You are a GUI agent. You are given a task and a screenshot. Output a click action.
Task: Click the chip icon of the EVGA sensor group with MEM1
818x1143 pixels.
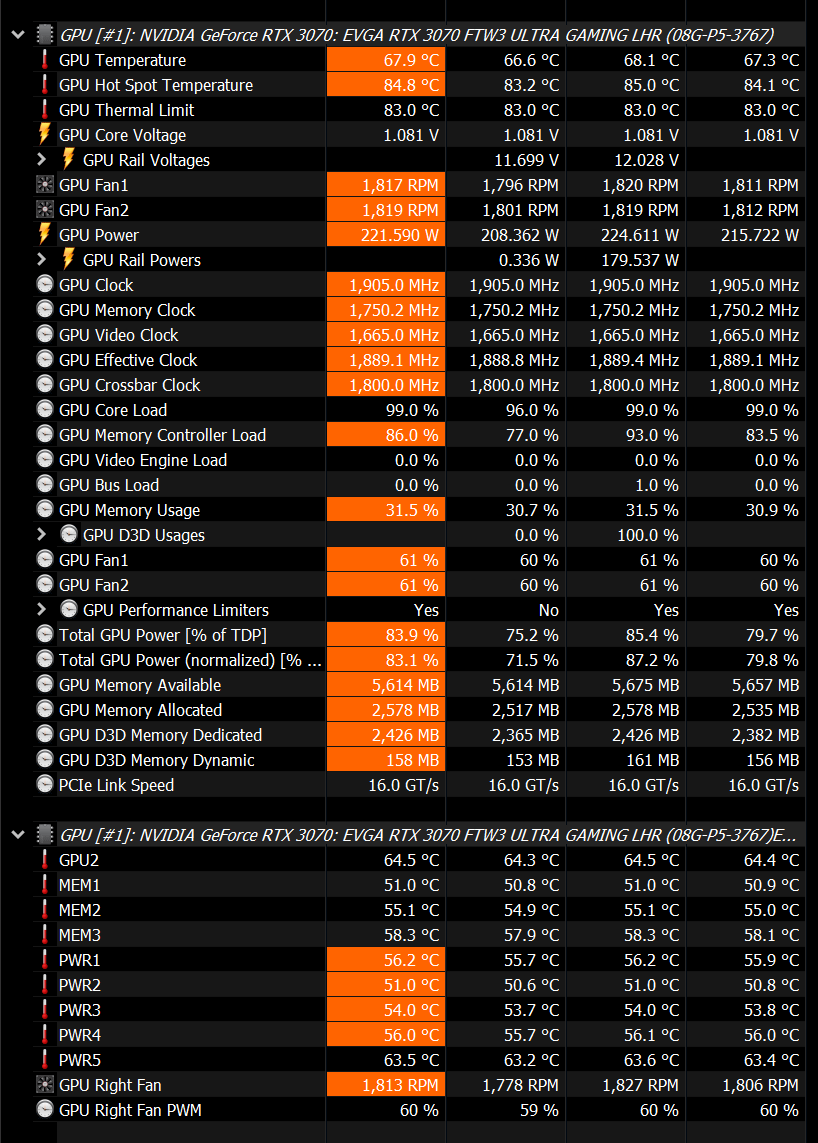tap(45, 834)
